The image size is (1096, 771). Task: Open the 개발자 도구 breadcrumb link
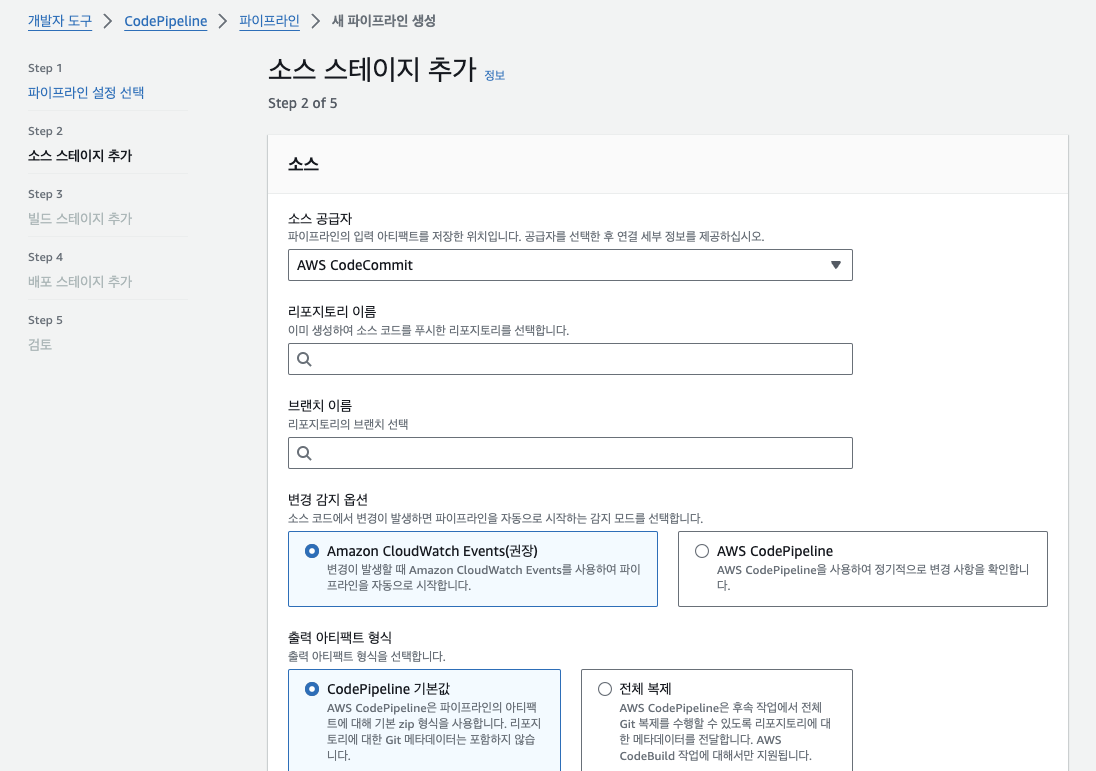pyautogui.click(x=59, y=21)
